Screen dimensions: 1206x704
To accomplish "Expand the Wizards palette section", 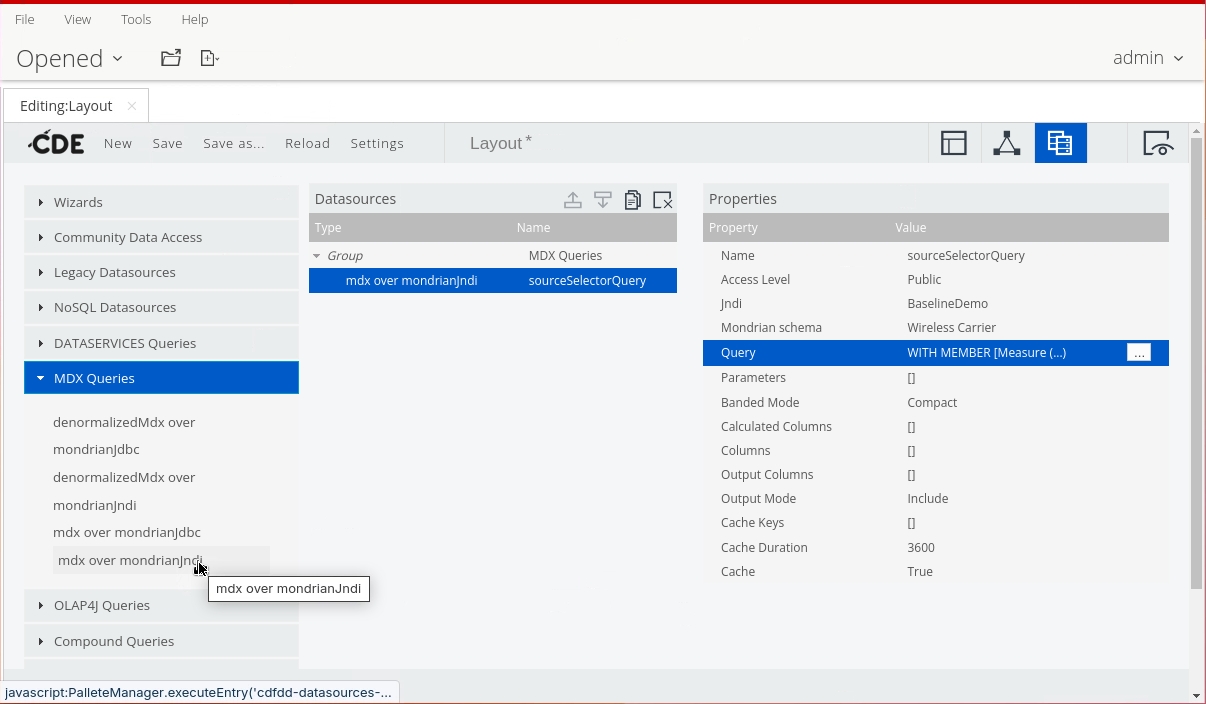I will click(x=78, y=202).
